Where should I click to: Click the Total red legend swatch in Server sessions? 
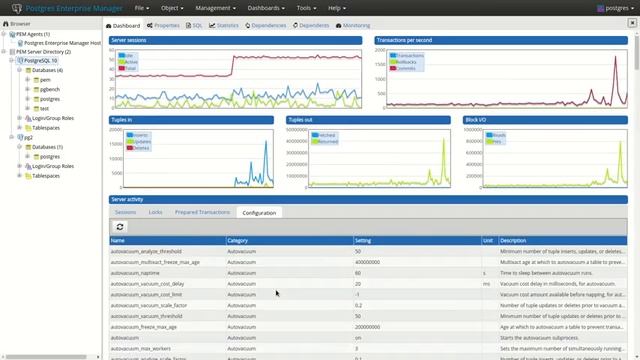pyautogui.click(x=122, y=68)
